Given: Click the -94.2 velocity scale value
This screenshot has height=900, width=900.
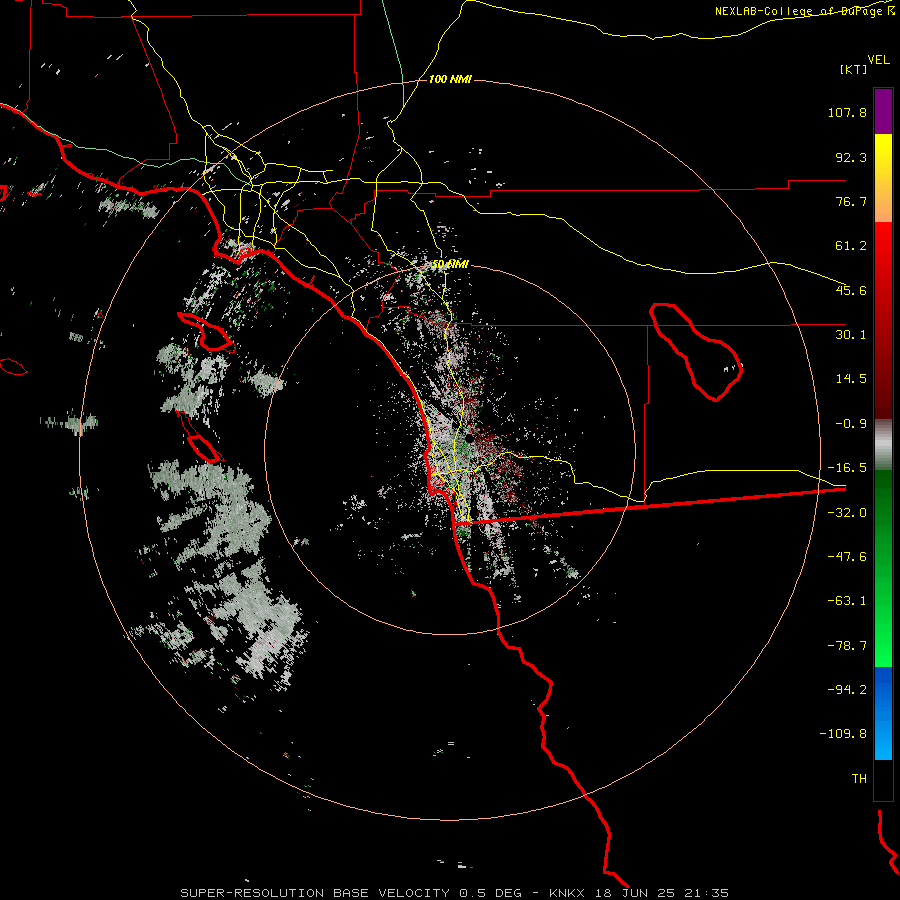Looking at the screenshot, I should [847, 690].
